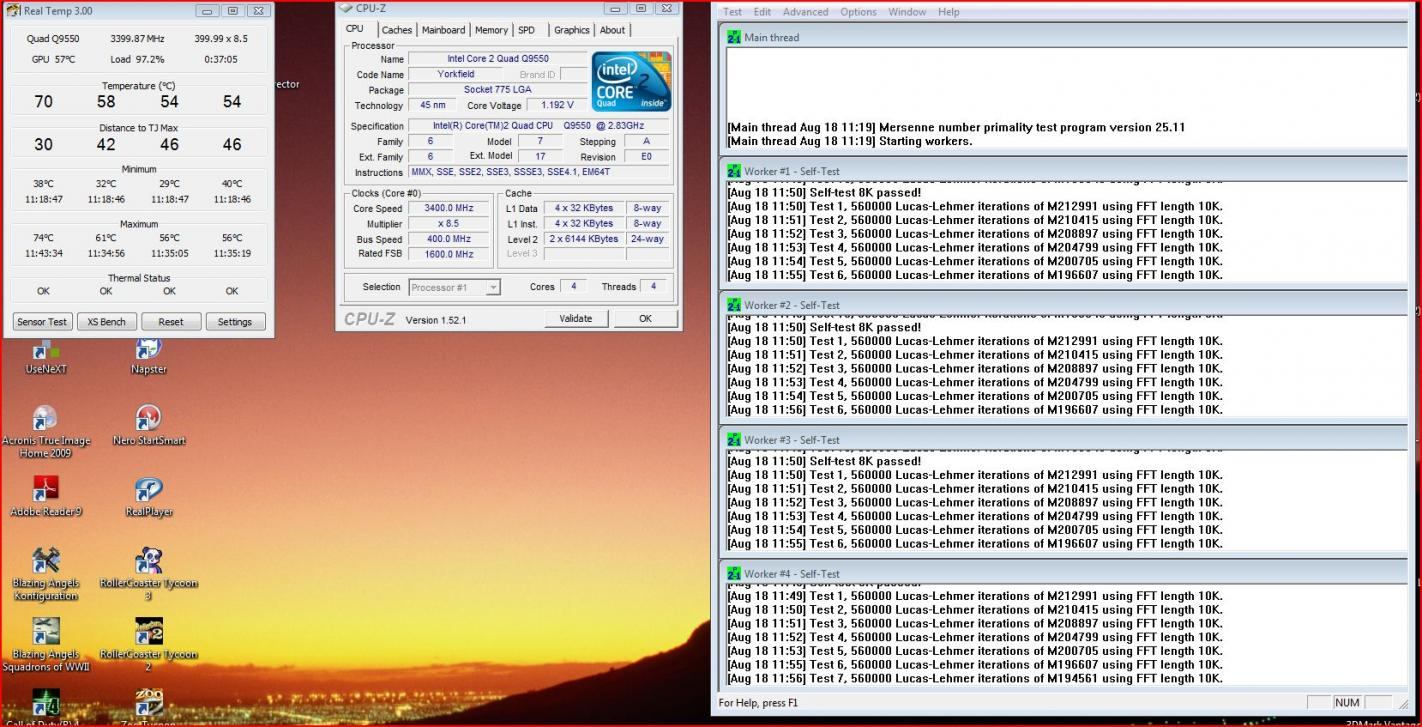This screenshot has width=1422, height=727.
Task: Open the Advanced menu in Prime95
Action: (x=805, y=12)
